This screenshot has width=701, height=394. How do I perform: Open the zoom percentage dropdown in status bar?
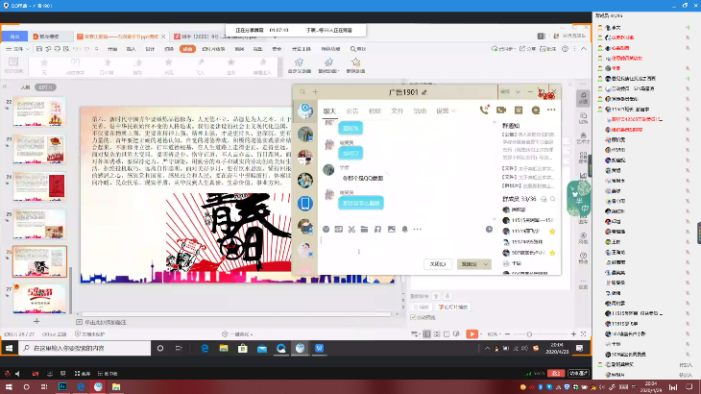pyautogui.click(x=494, y=334)
